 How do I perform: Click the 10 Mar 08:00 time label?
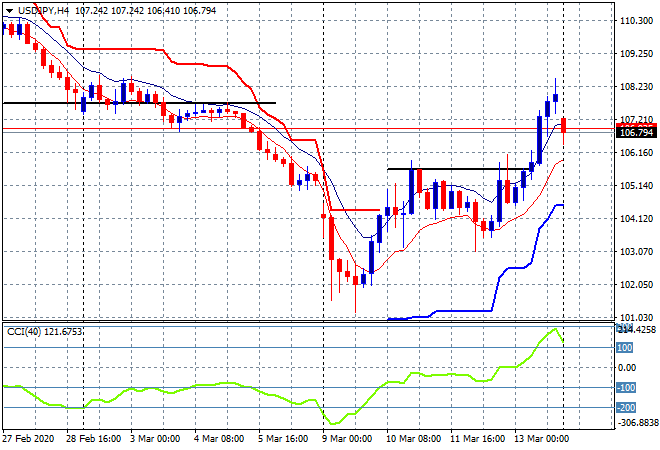[413, 439]
